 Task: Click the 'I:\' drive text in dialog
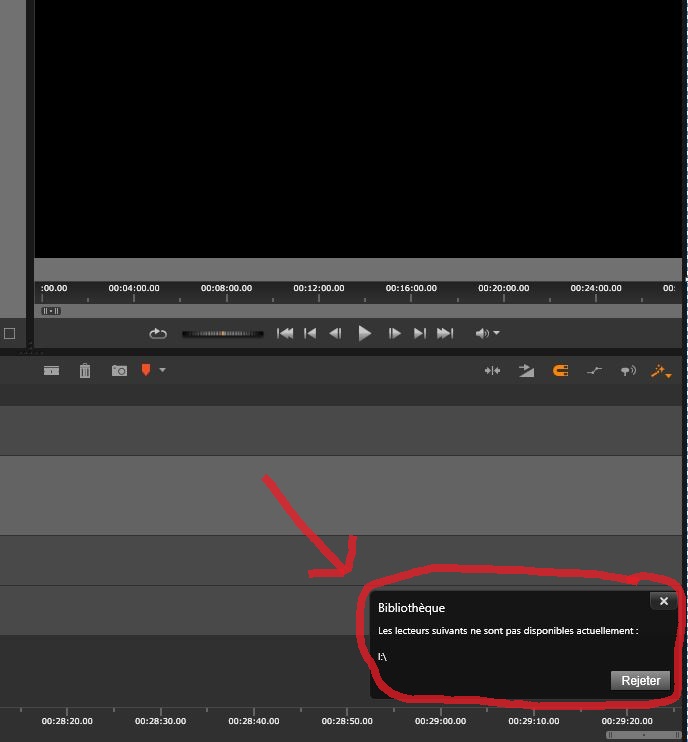point(382,656)
